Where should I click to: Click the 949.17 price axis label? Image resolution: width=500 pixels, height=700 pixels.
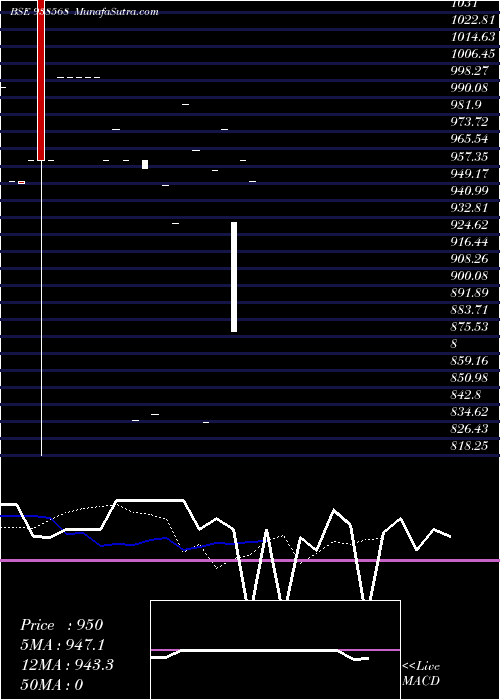click(x=470, y=174)
